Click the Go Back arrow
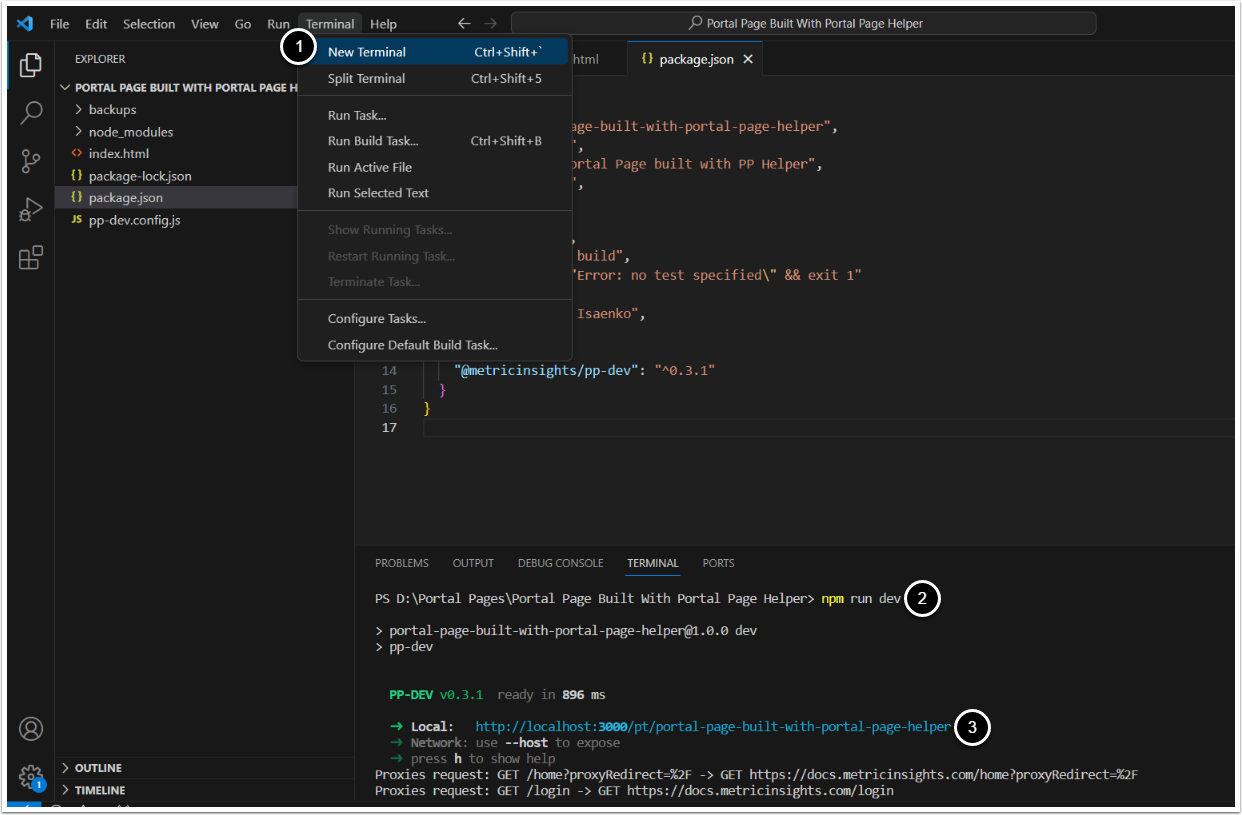The image size is (1242, 815). point(464,24)
